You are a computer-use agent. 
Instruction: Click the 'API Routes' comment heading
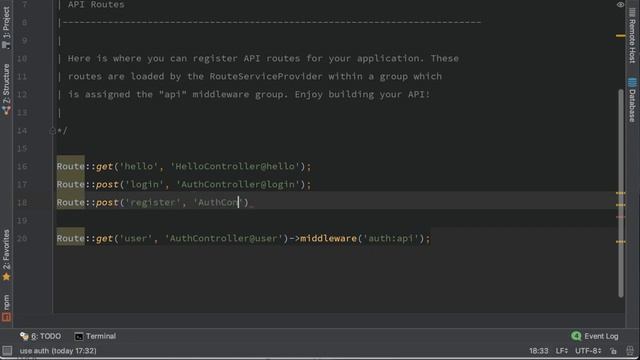tap(96, 5)
